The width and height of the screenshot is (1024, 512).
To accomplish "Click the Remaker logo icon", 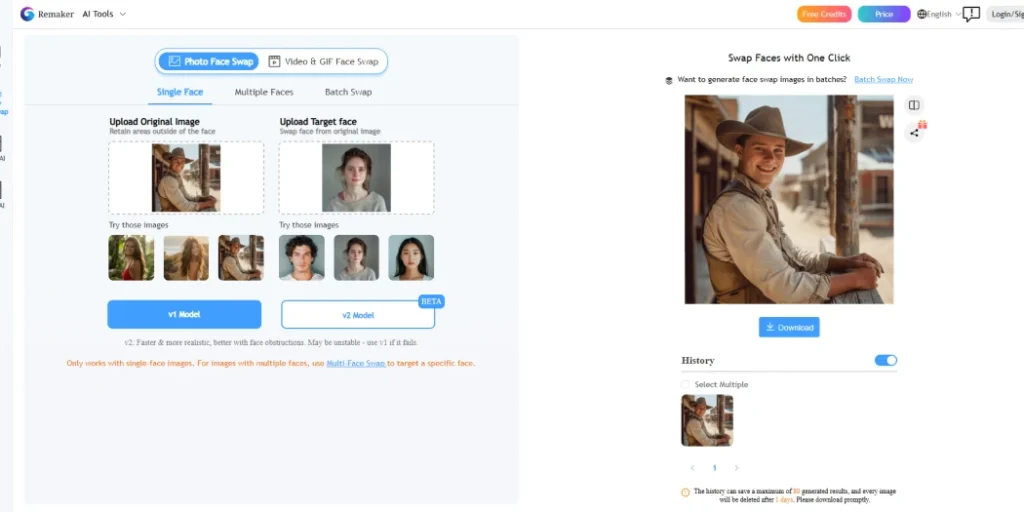I will tap(27, 14).
